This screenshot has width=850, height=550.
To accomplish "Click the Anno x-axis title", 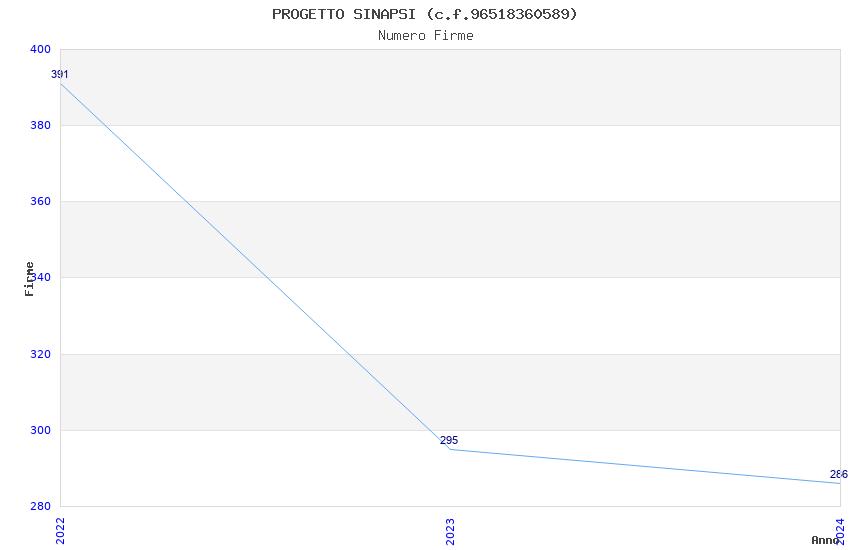I will (825, 540).
